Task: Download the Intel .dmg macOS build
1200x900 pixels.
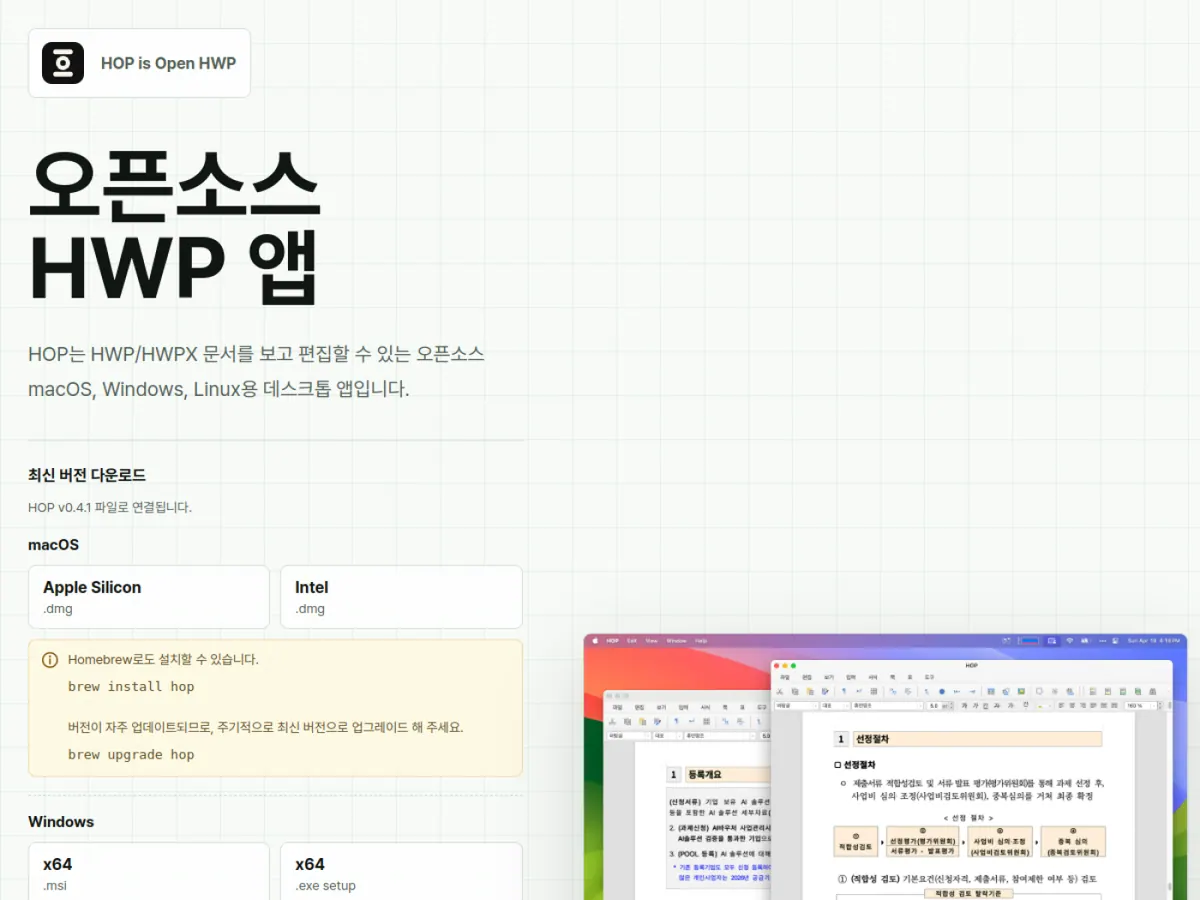Action: pyautogui.click(x=401, y=597)
